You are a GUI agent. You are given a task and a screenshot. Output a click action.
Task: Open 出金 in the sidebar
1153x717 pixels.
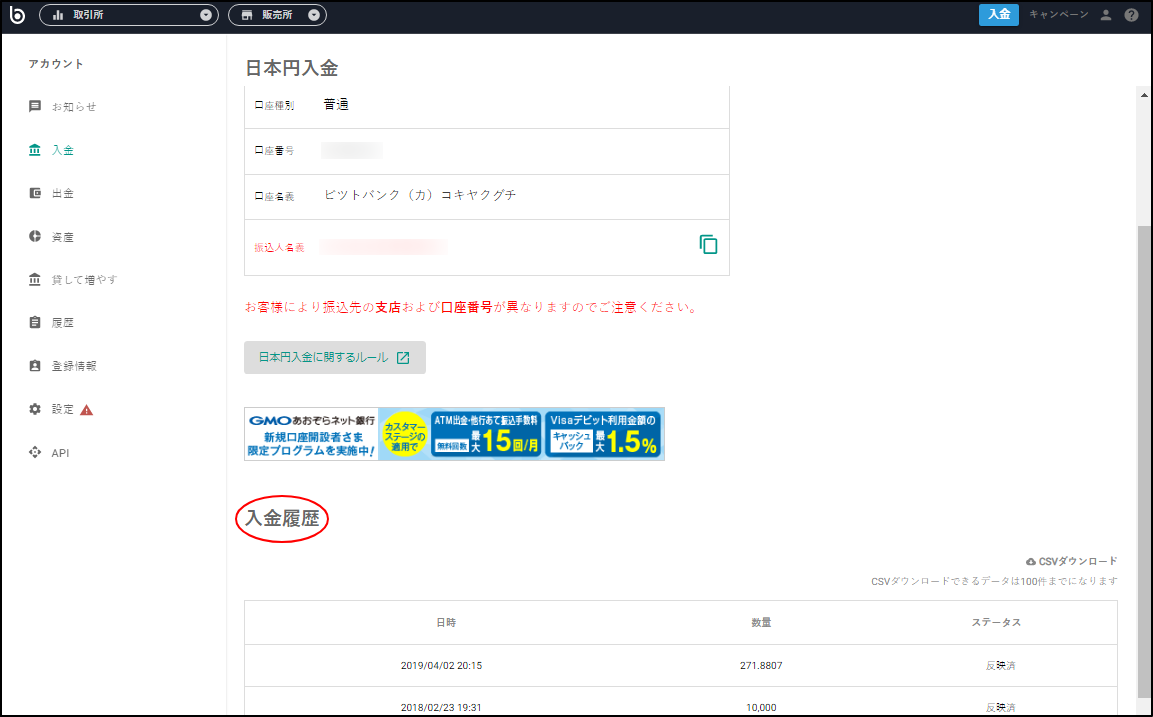63,193
